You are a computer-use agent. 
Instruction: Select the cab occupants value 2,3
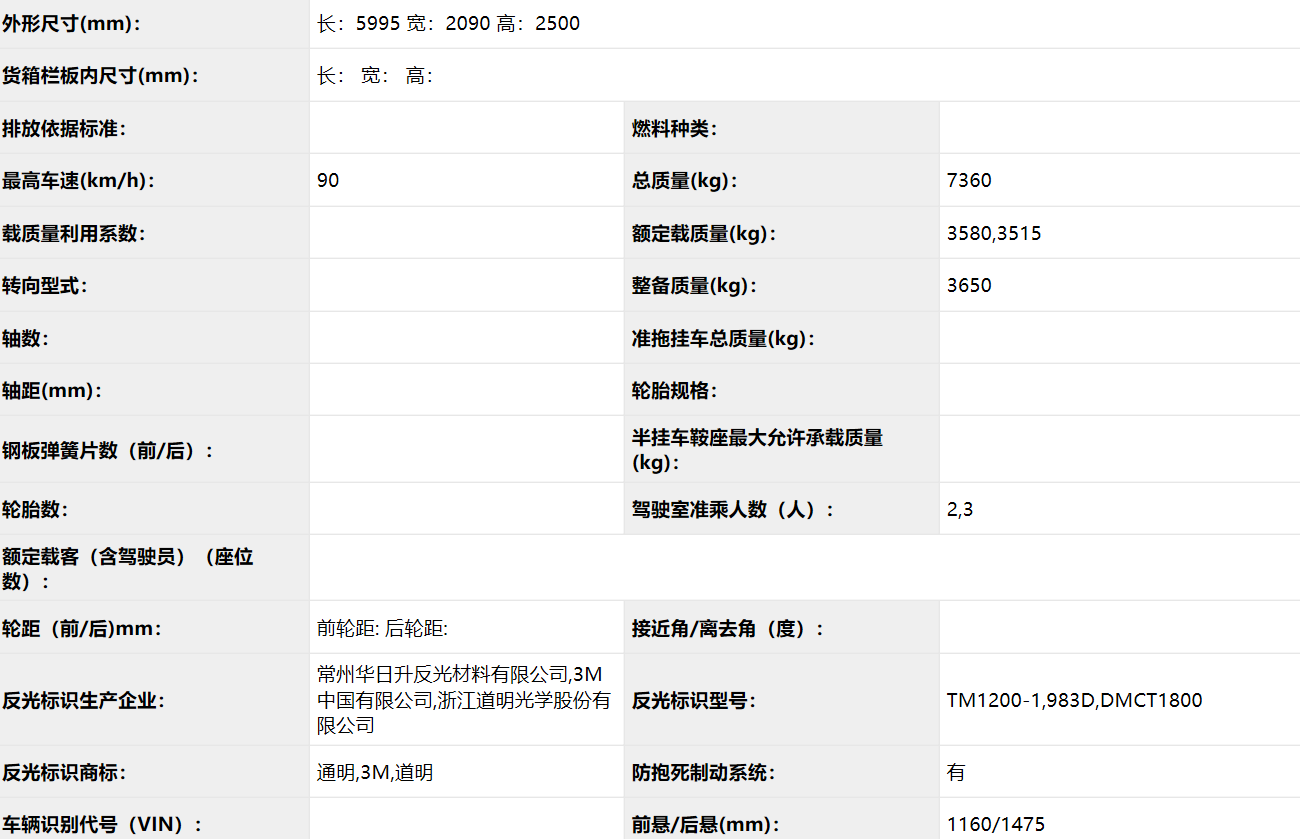pos(960,510)
